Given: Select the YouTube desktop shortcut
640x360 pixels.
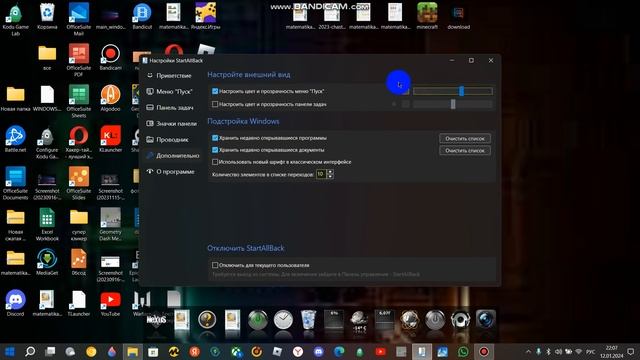Looking at the screenshot, I should (x=110, y=303).
